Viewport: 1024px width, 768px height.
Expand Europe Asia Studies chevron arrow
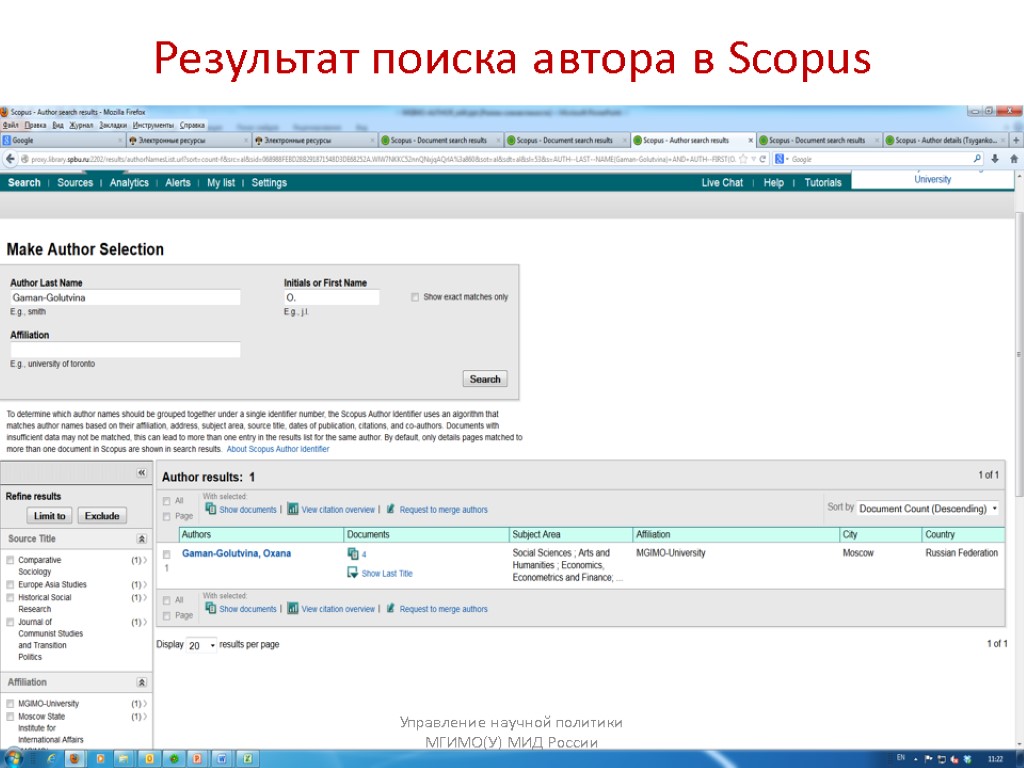(x=145, y=584)
